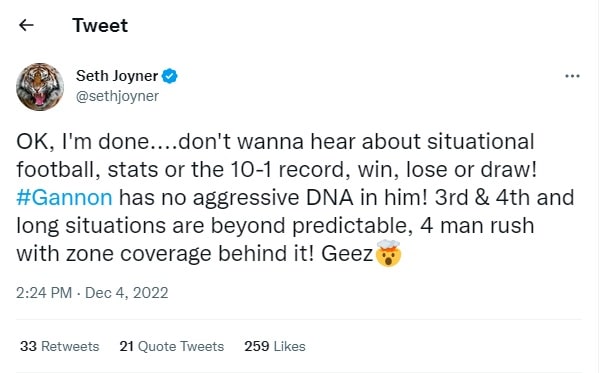Open Seth Joyner's profile from display name
The image size is (600, 373).
[117, 76]
